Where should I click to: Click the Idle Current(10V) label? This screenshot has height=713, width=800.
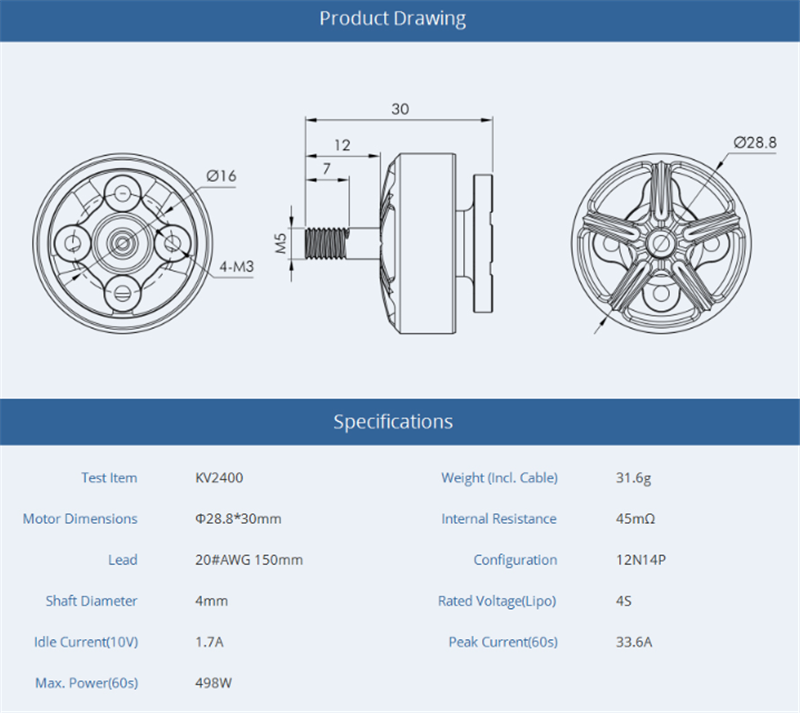coord(86,642)
